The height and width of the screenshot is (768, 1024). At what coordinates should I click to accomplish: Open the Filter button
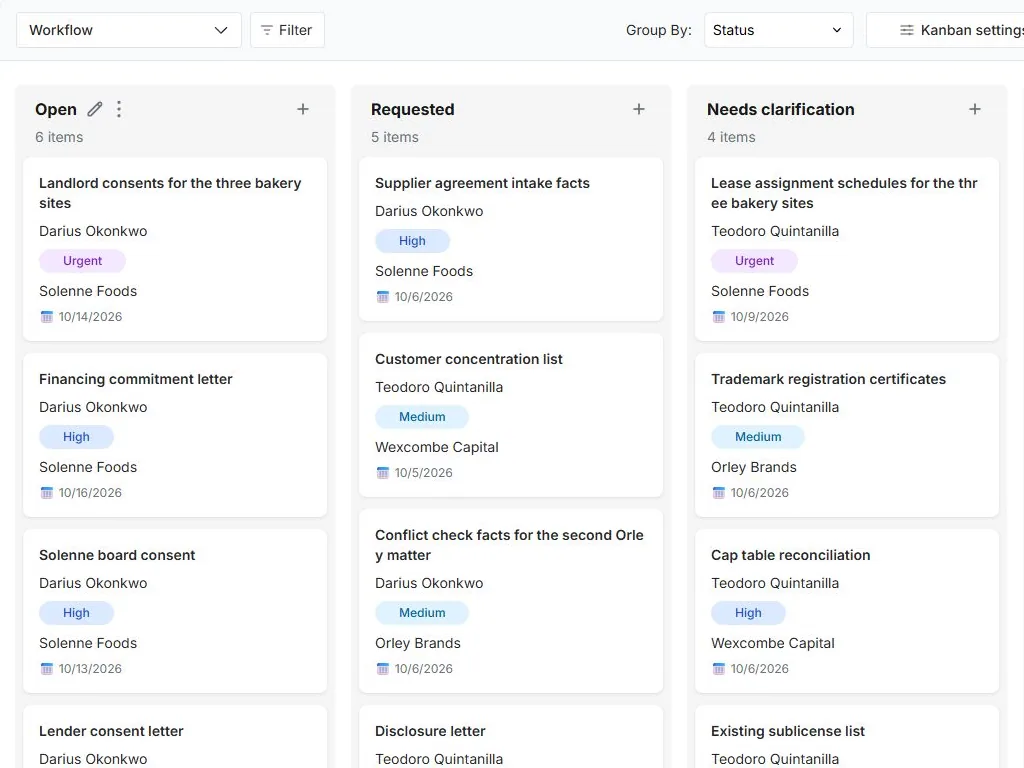tap(287, 30)
